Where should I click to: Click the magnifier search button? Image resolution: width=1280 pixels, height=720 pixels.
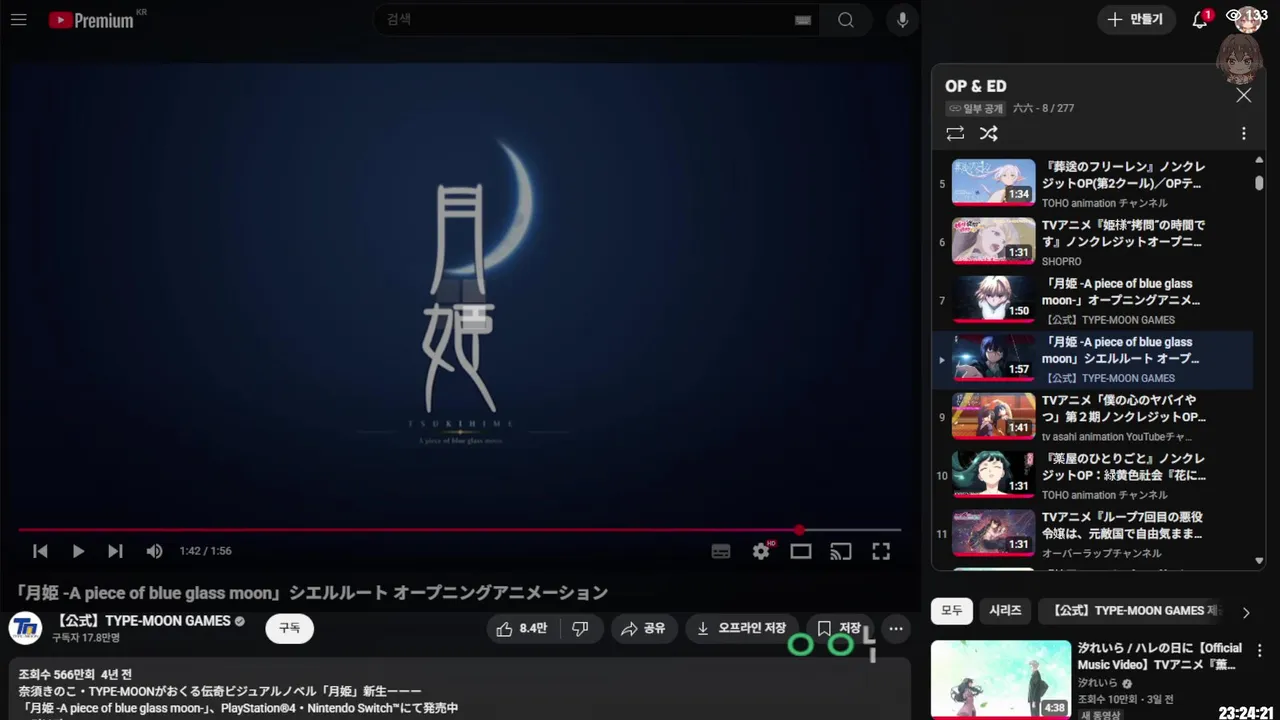pos(846,20)
